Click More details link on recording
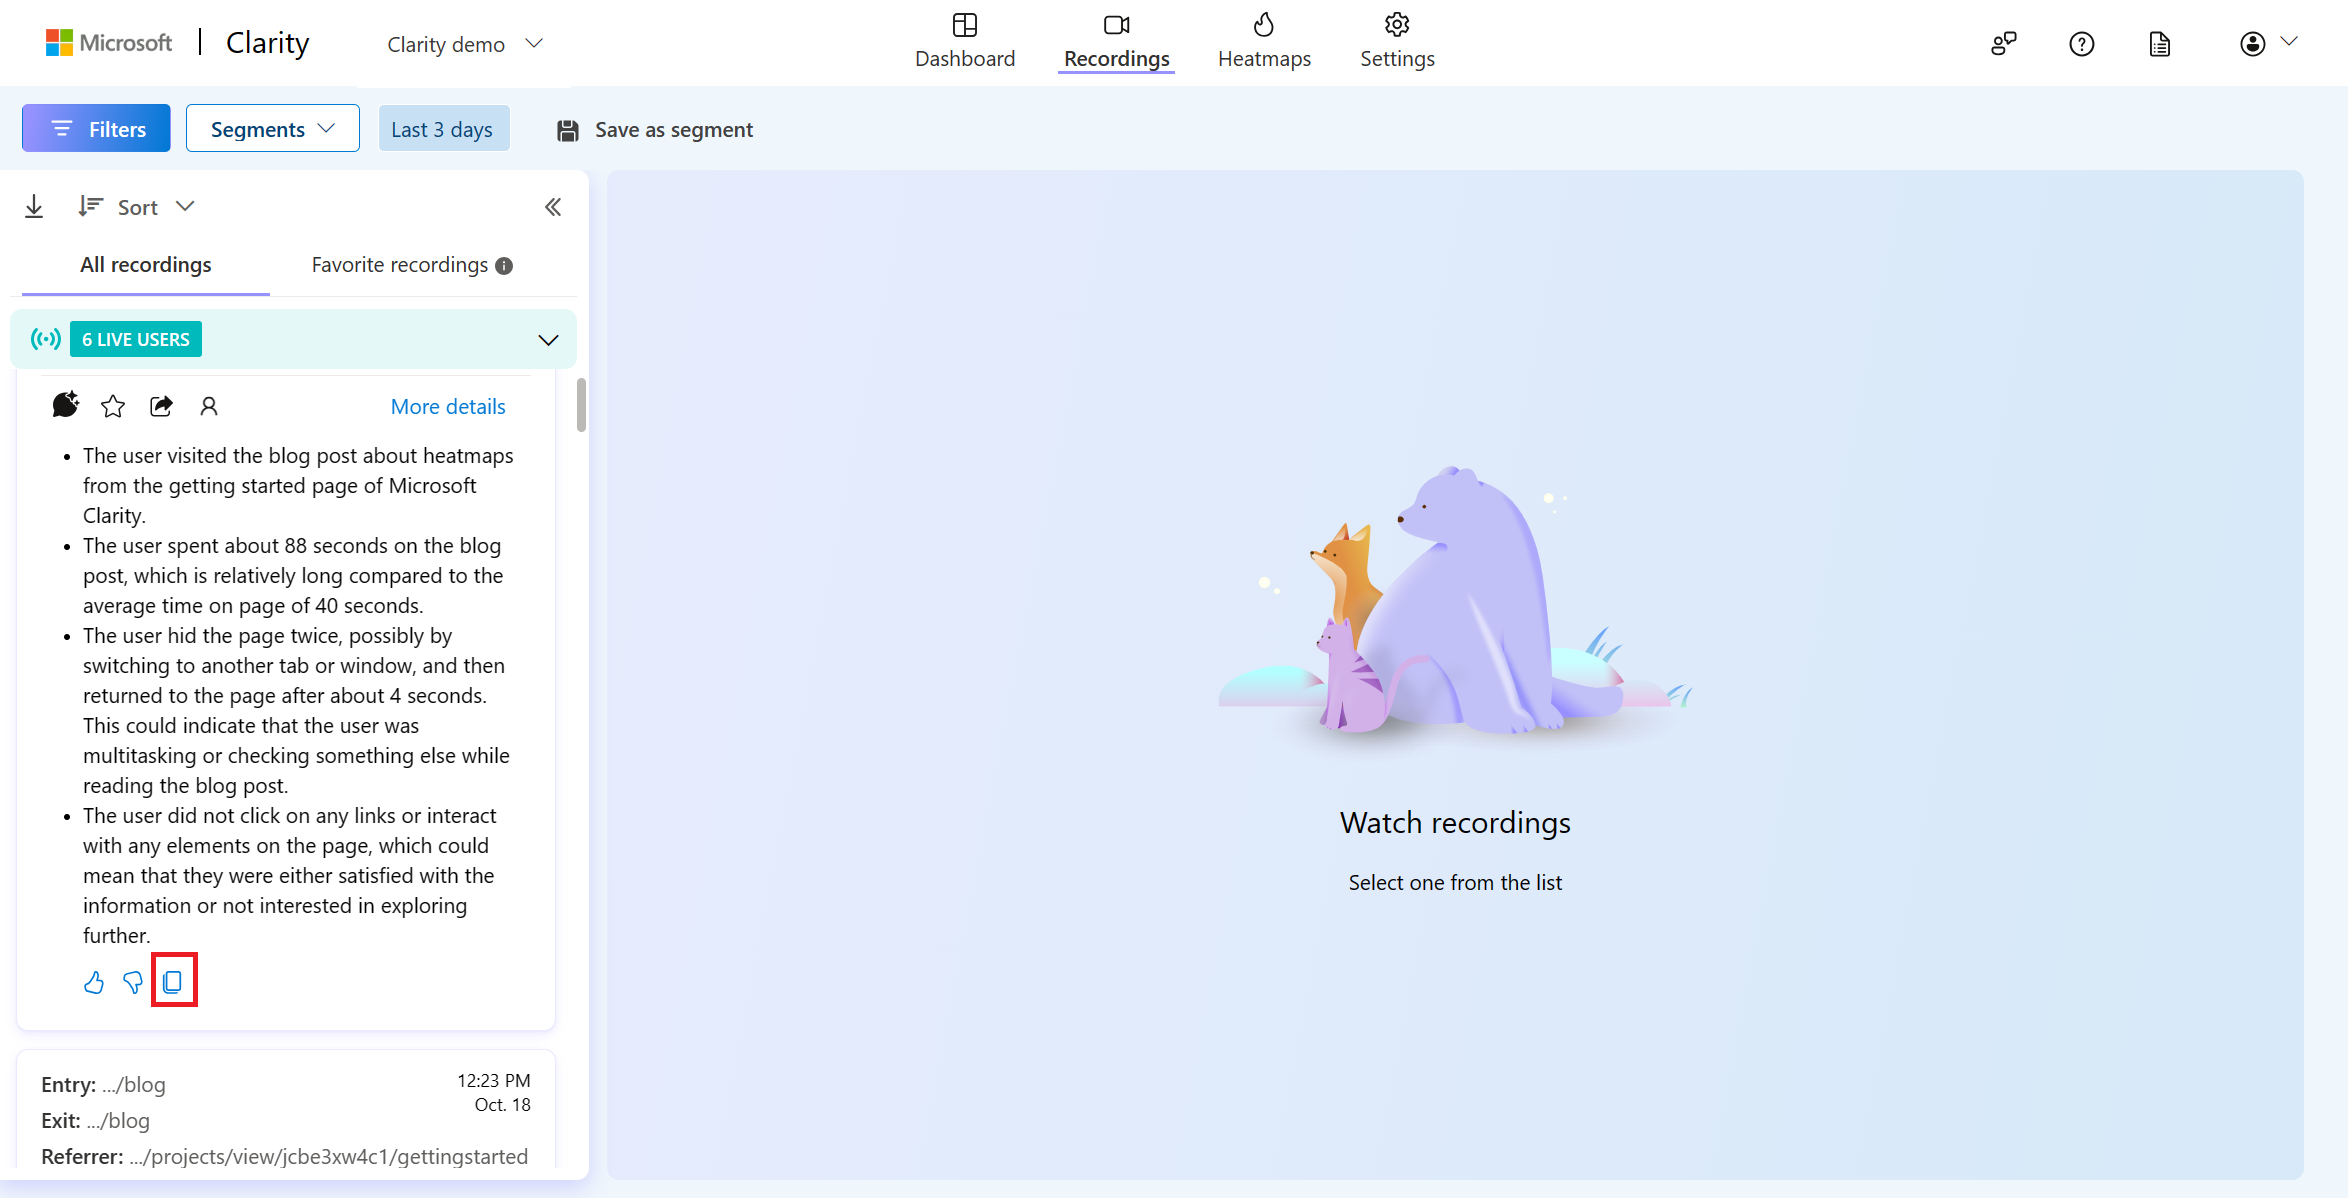2348x1198 pixels. tap(448, 406)
